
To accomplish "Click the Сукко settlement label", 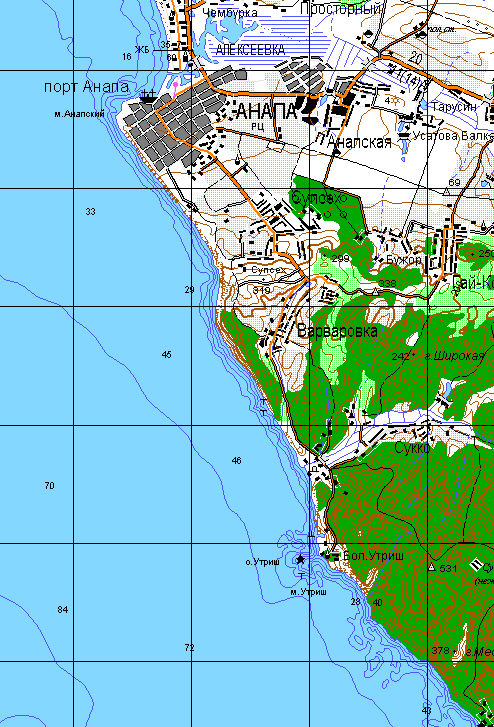I will pos(412,448).
